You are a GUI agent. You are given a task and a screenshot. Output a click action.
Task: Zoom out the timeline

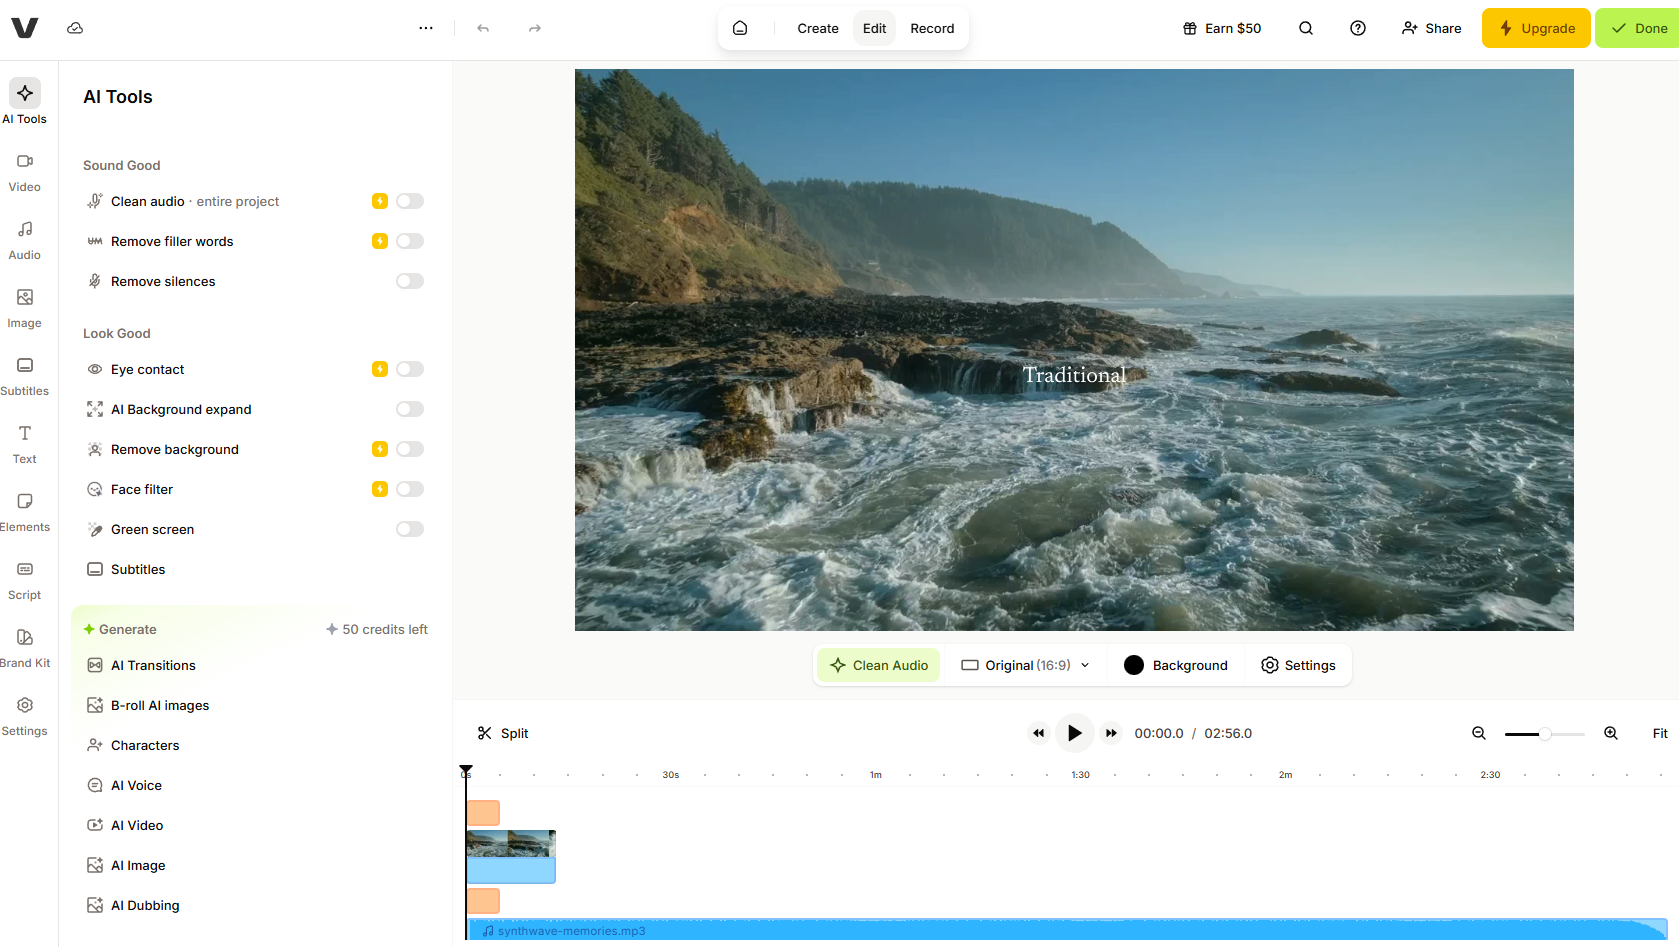[x=1479, y=733]
